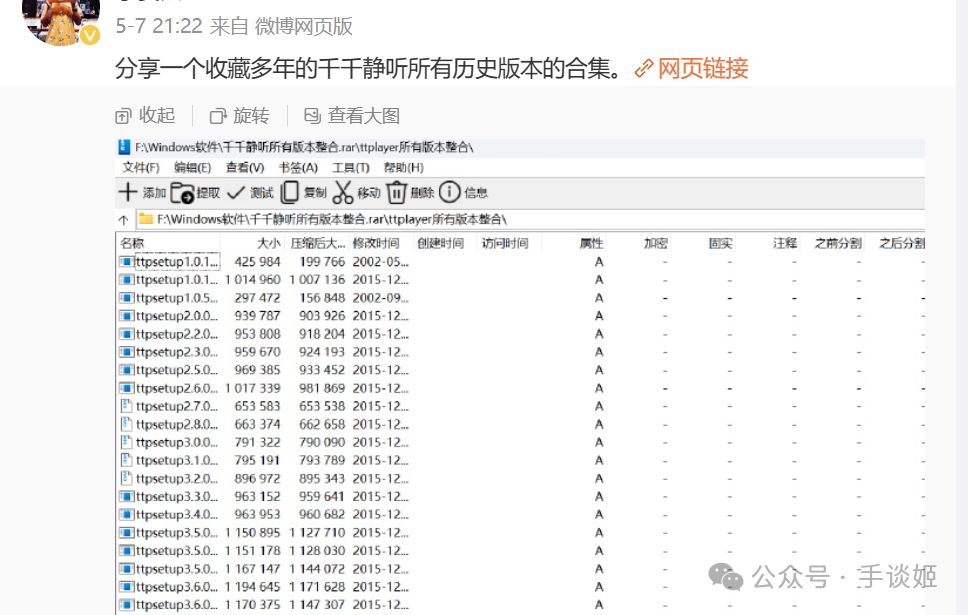Select the ttpsetup2.2.0... file
Image resolution: width=968 pixels, height=615 pixels.
(x=177, y=334)
